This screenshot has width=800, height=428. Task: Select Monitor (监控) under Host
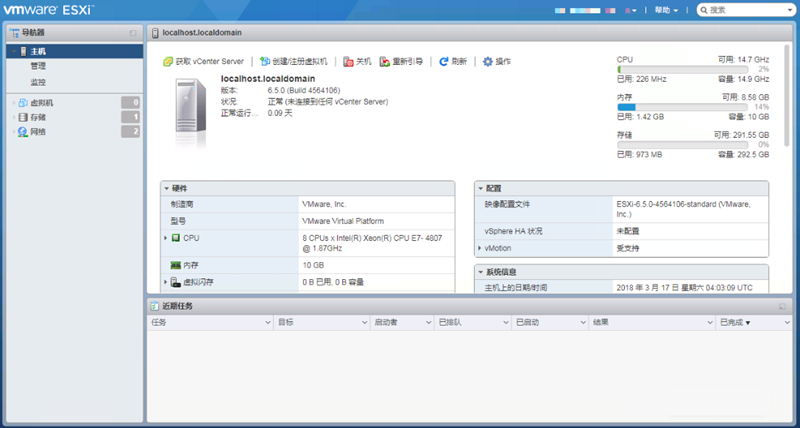point(38,82)
